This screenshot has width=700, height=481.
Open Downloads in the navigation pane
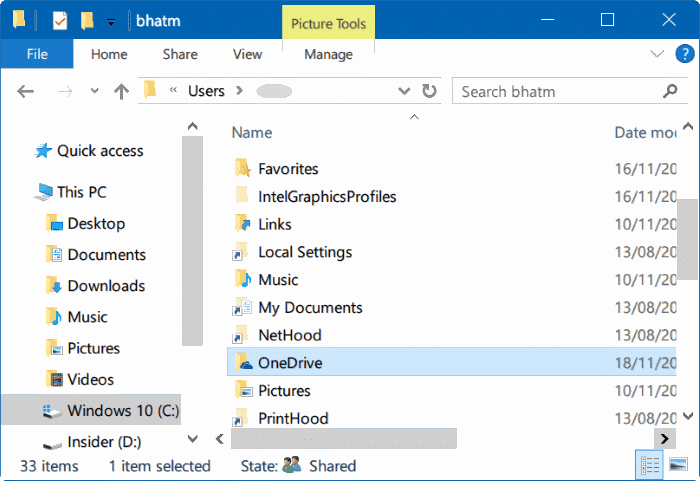[106, 286]
